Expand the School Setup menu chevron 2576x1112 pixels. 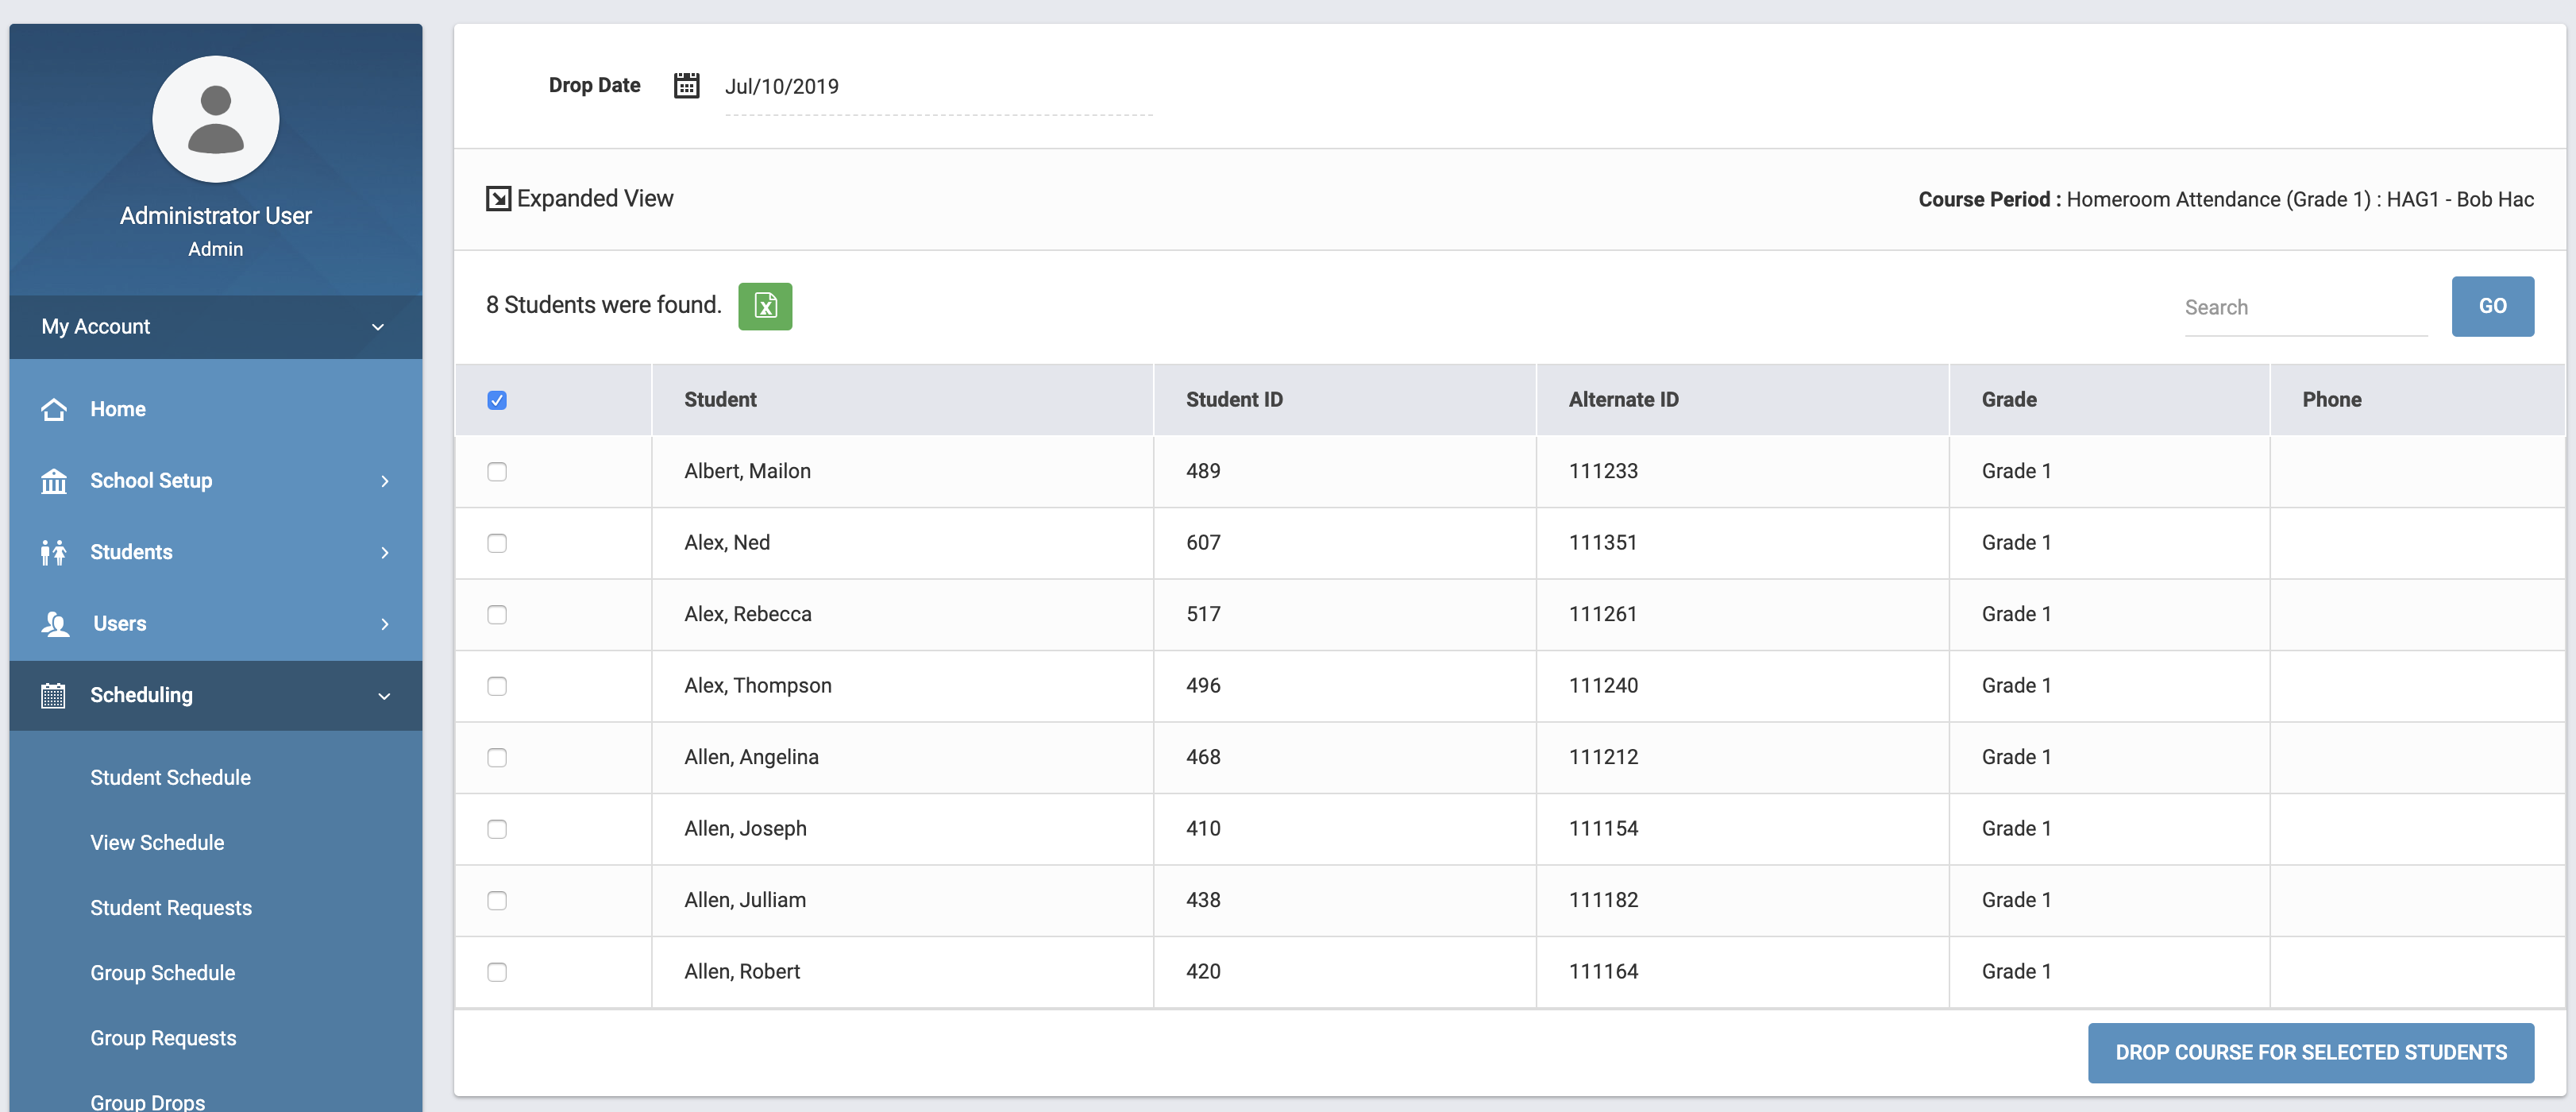point(385,481)
